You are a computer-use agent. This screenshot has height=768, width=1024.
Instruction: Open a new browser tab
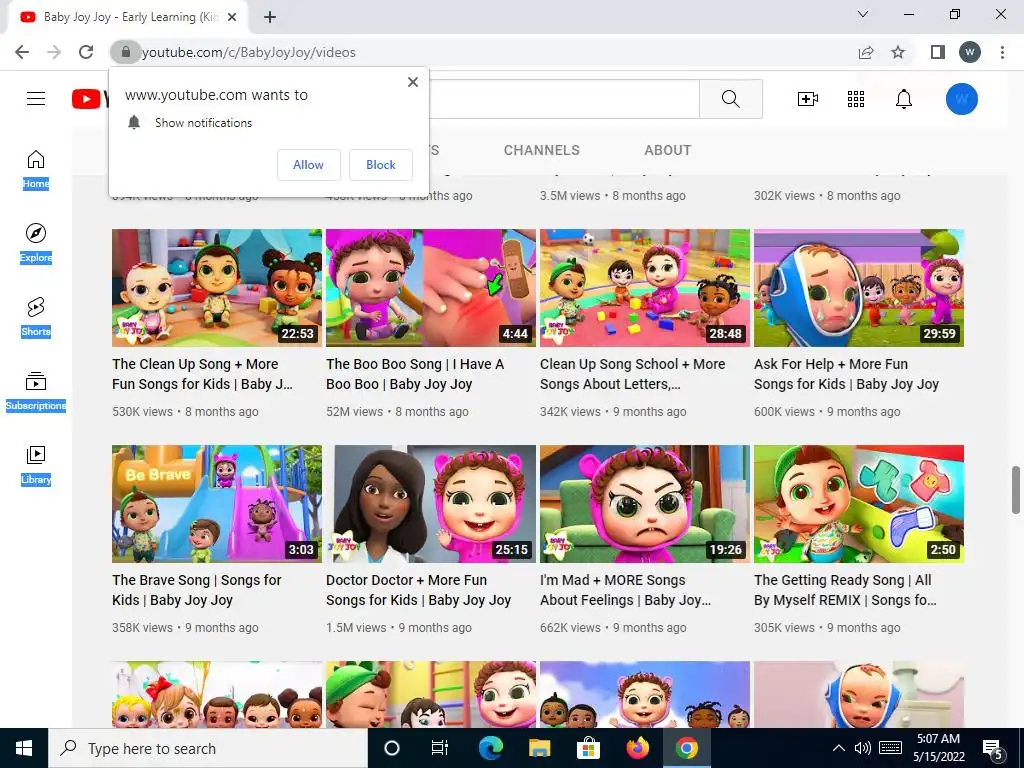270,17
